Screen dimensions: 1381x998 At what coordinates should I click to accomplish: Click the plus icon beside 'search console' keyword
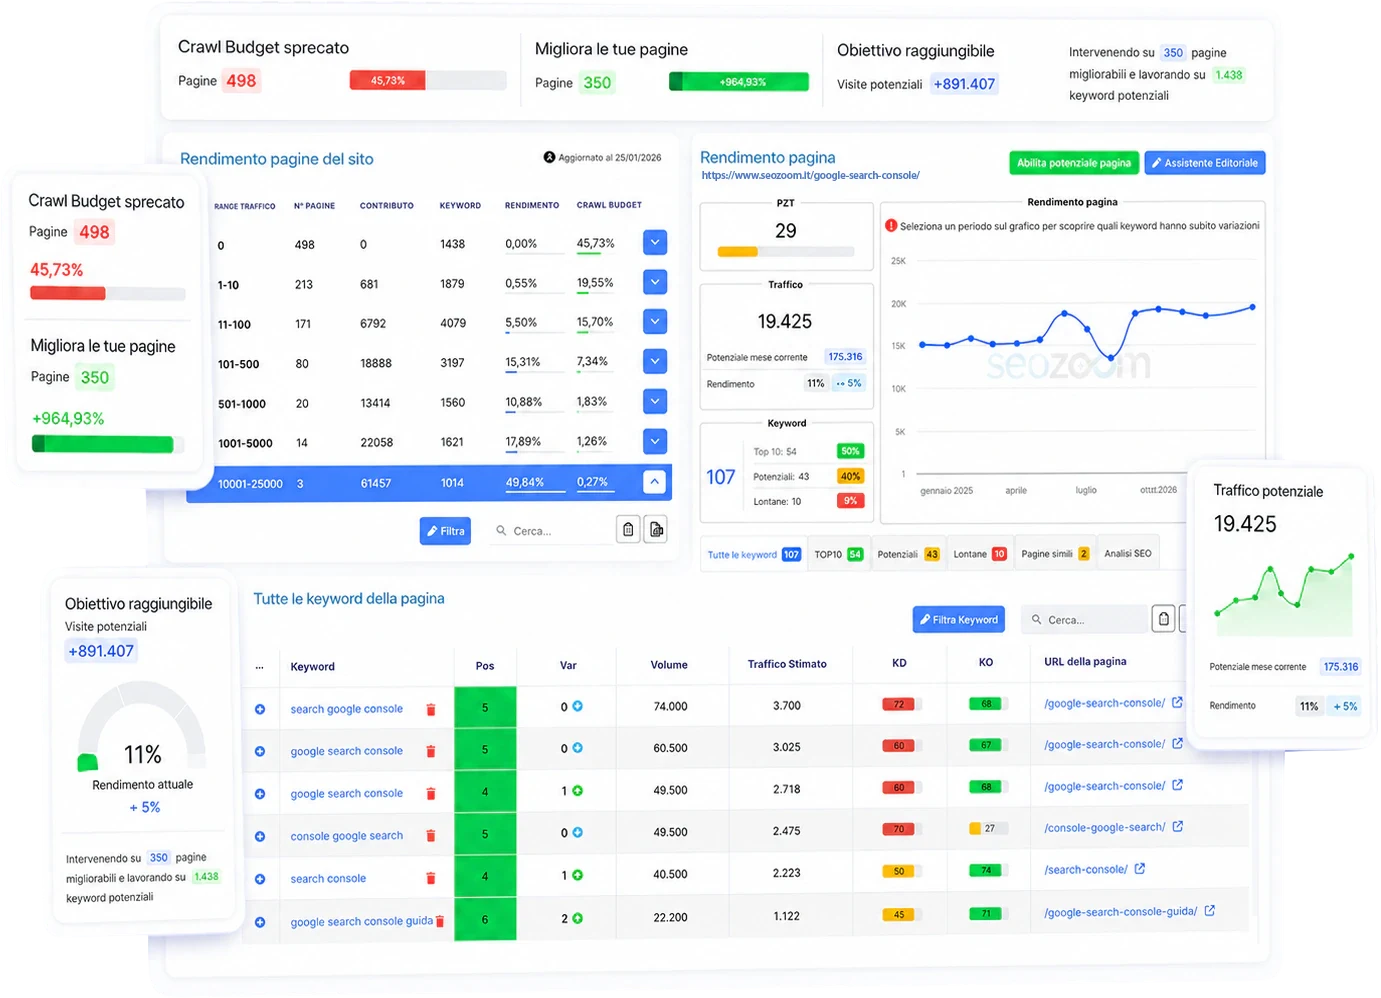260,879
